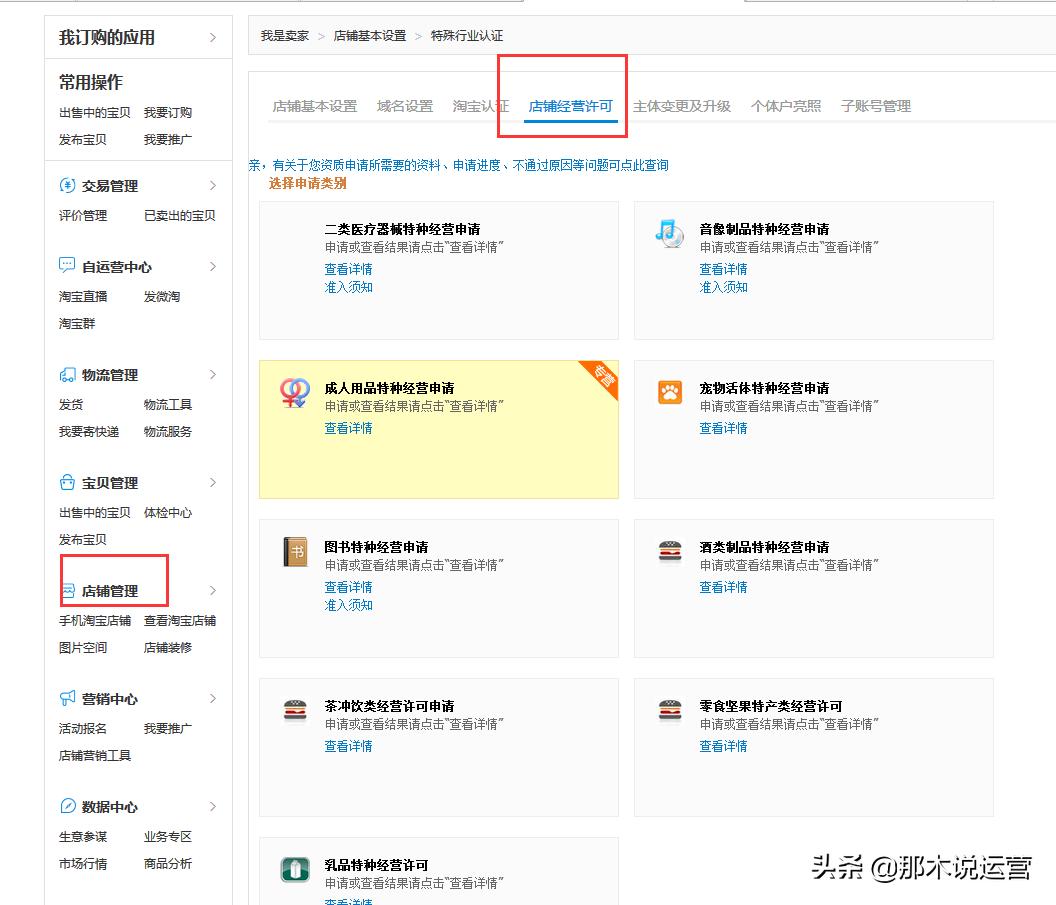The image size is (1056, 905).
Task: Click the milk bottle icon for 乳品特种经营许可
Action: point(295,869)
